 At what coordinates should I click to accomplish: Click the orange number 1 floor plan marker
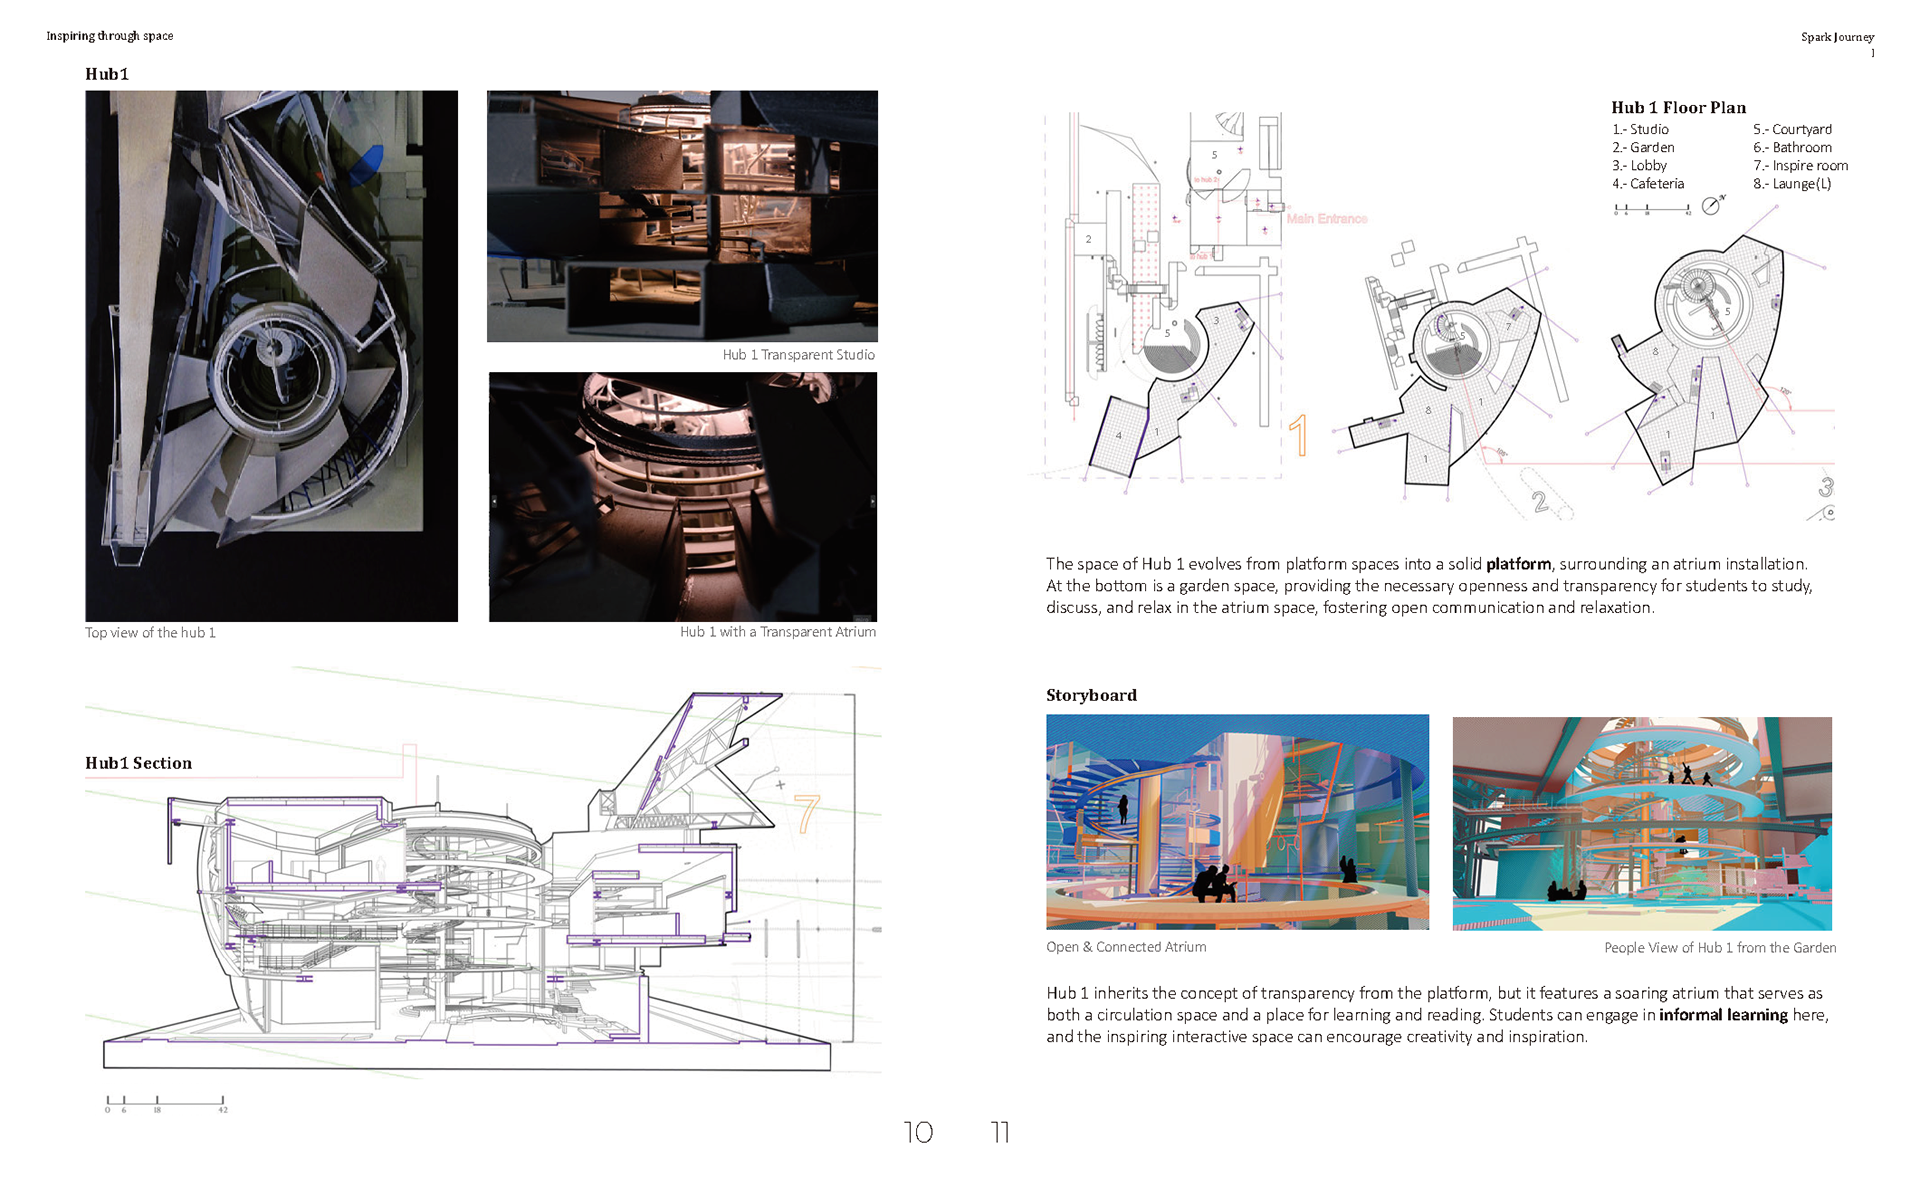point(1298,435)
